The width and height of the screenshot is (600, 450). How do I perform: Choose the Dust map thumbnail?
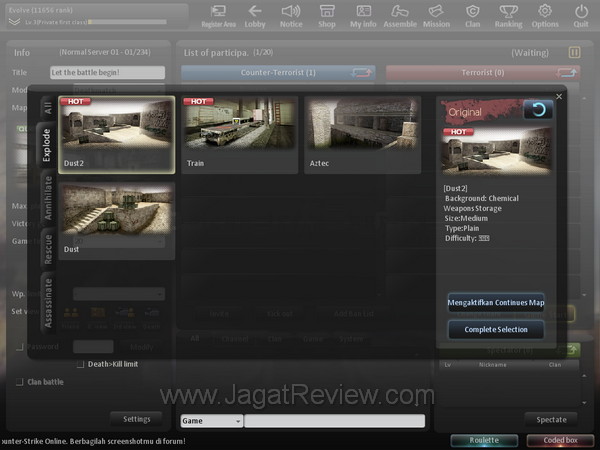pyautogui.click(x=117, y=221)
